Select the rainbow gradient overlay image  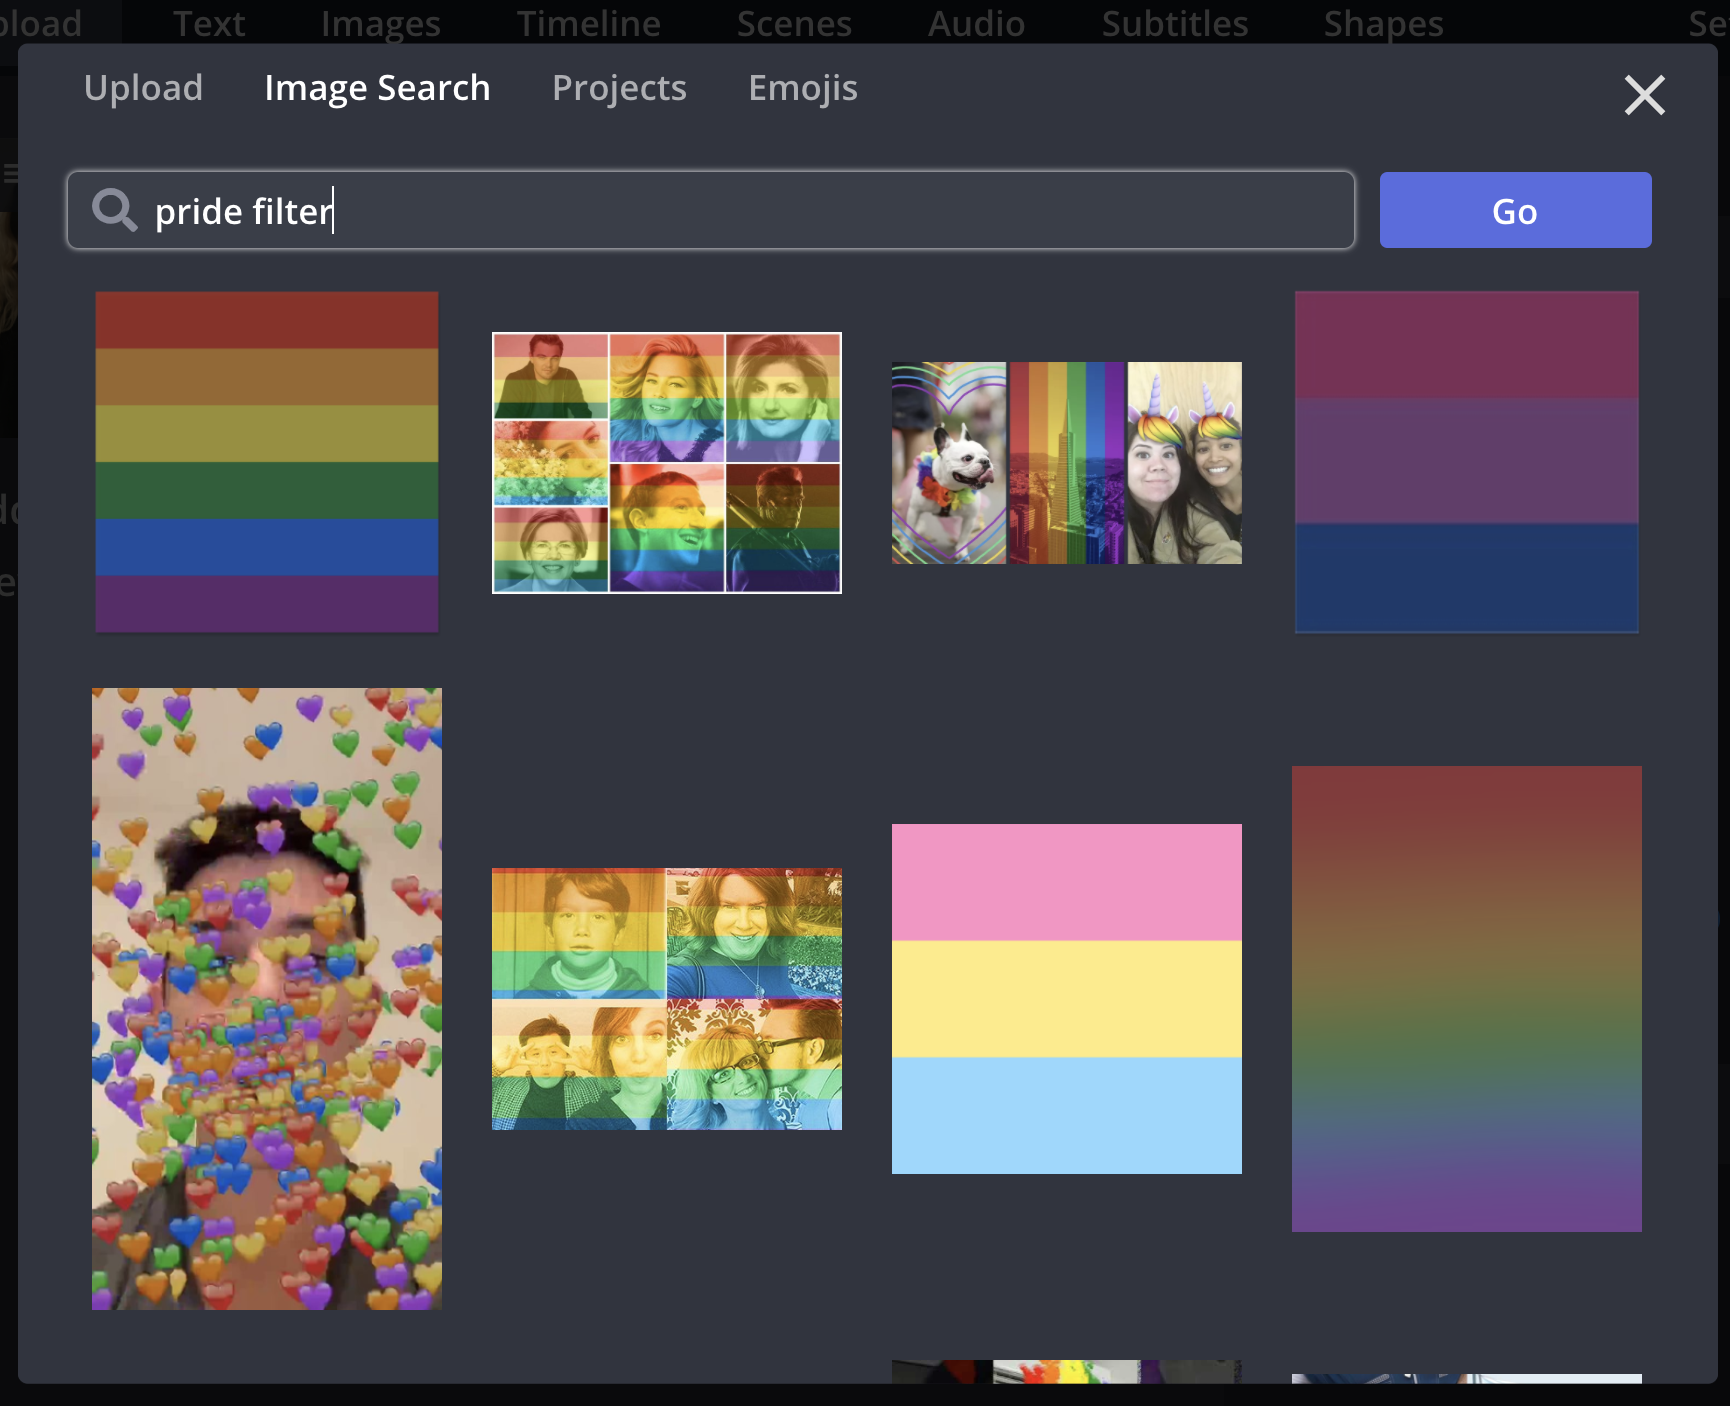[x=1466, y=998]
